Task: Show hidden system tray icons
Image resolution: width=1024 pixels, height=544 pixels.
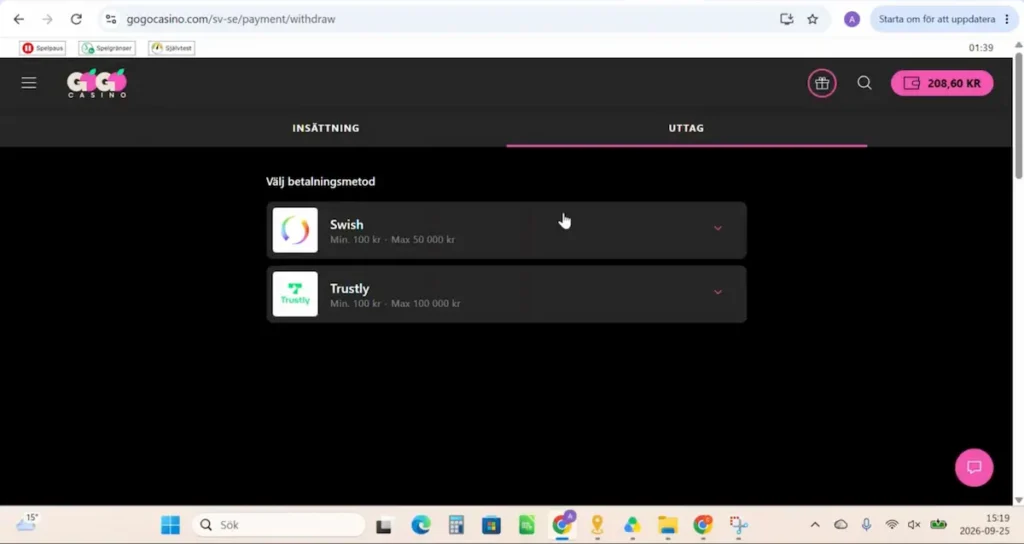Action: [815, 524]
